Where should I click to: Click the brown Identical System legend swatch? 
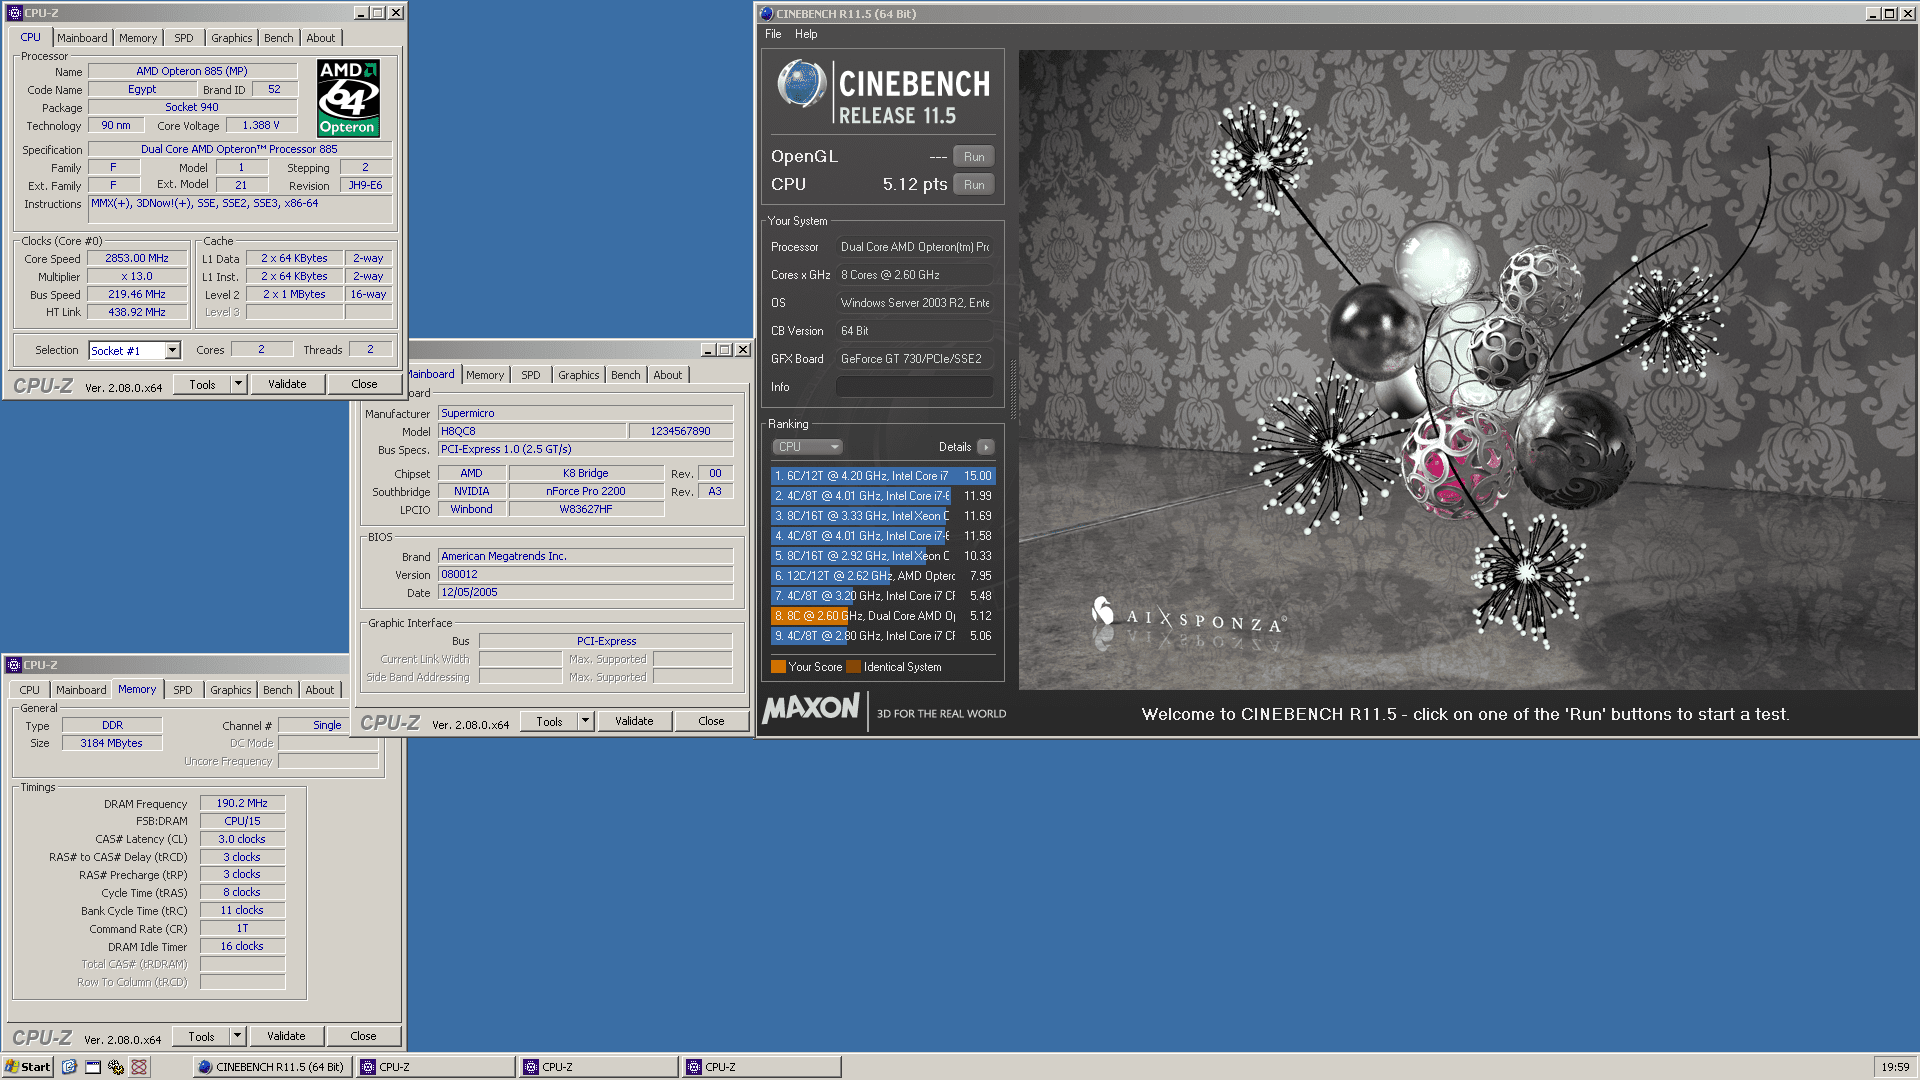pos(853,667)
